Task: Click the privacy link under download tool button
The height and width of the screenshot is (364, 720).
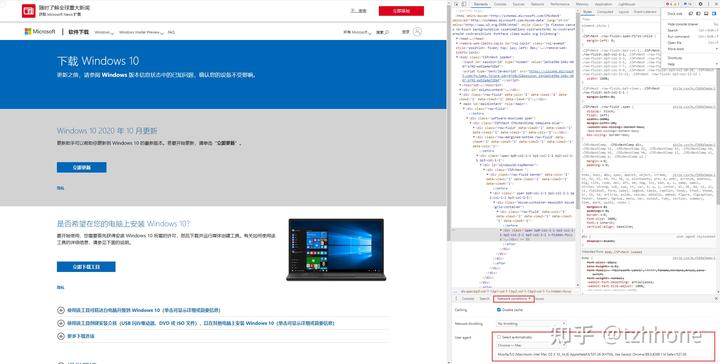Action: point(61,287)
